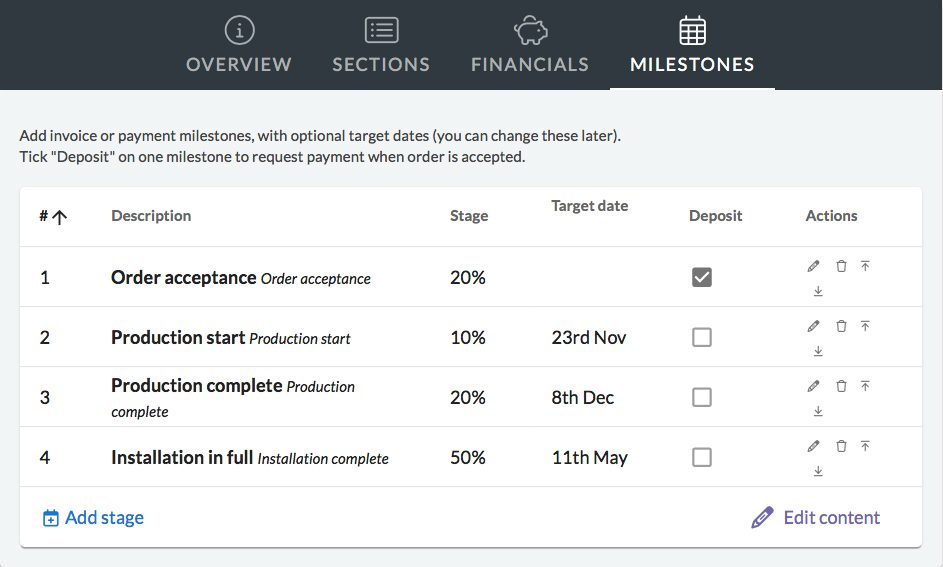943x567 pixels.
Task: Tick Deposit for Production complete
Action: coord(702,397)
